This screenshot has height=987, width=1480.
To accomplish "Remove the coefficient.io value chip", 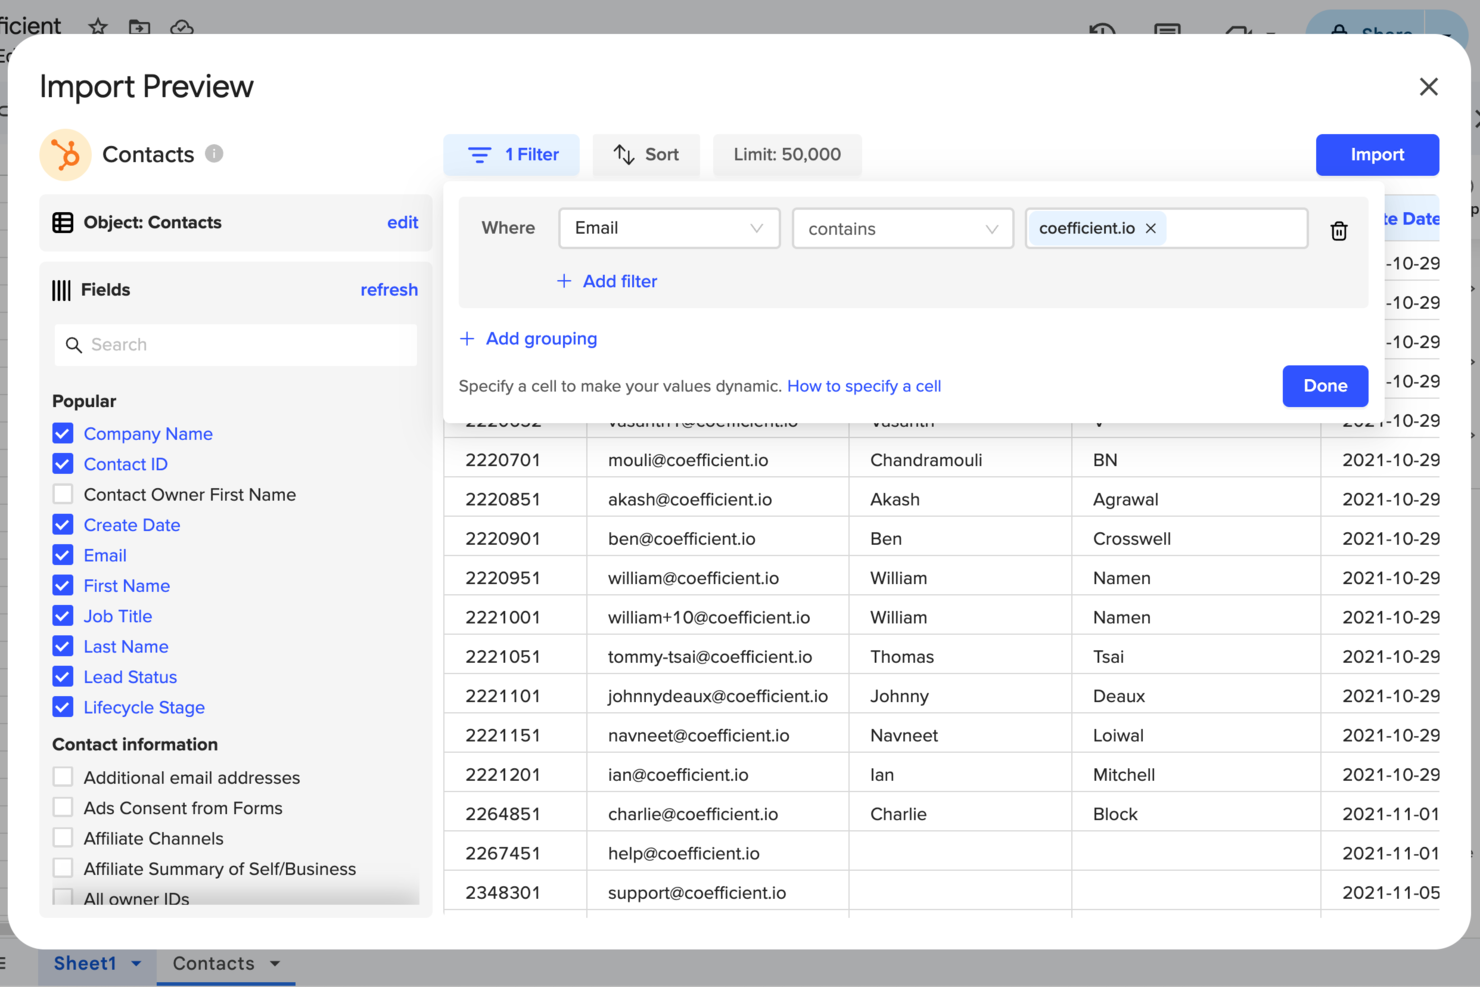I will click(x=1151, y=228).
